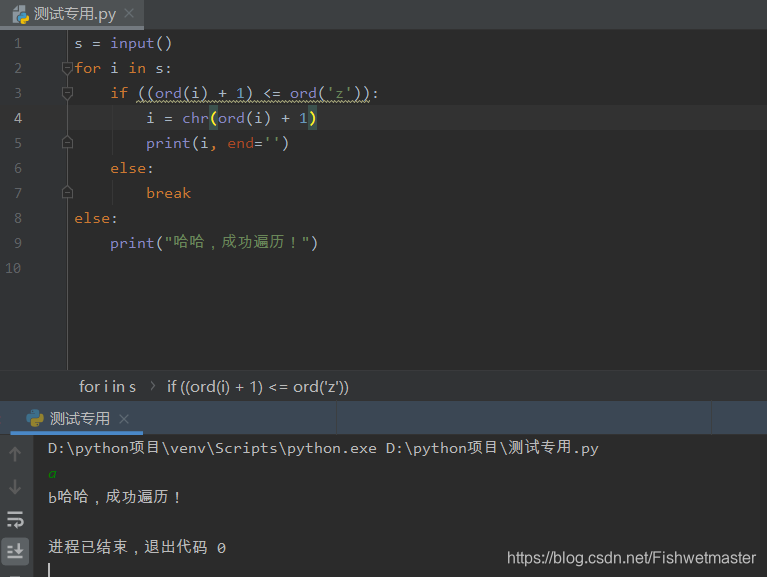Click the python.exe command line in console

pyautogui.click(x=323, y=448)
